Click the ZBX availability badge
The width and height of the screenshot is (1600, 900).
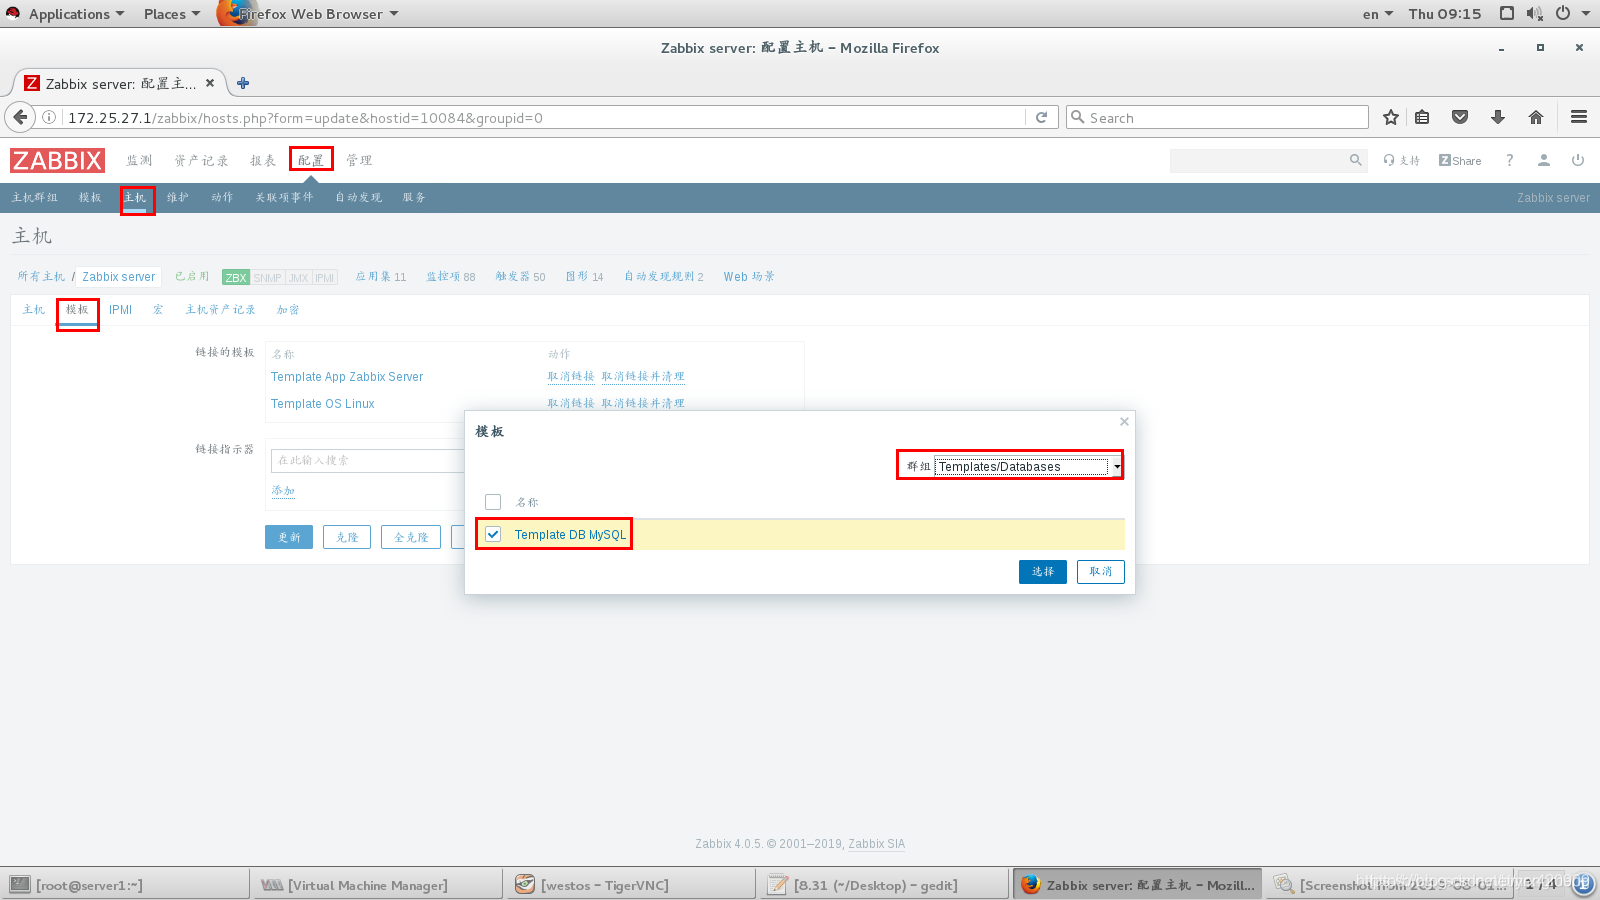[236, 277]
